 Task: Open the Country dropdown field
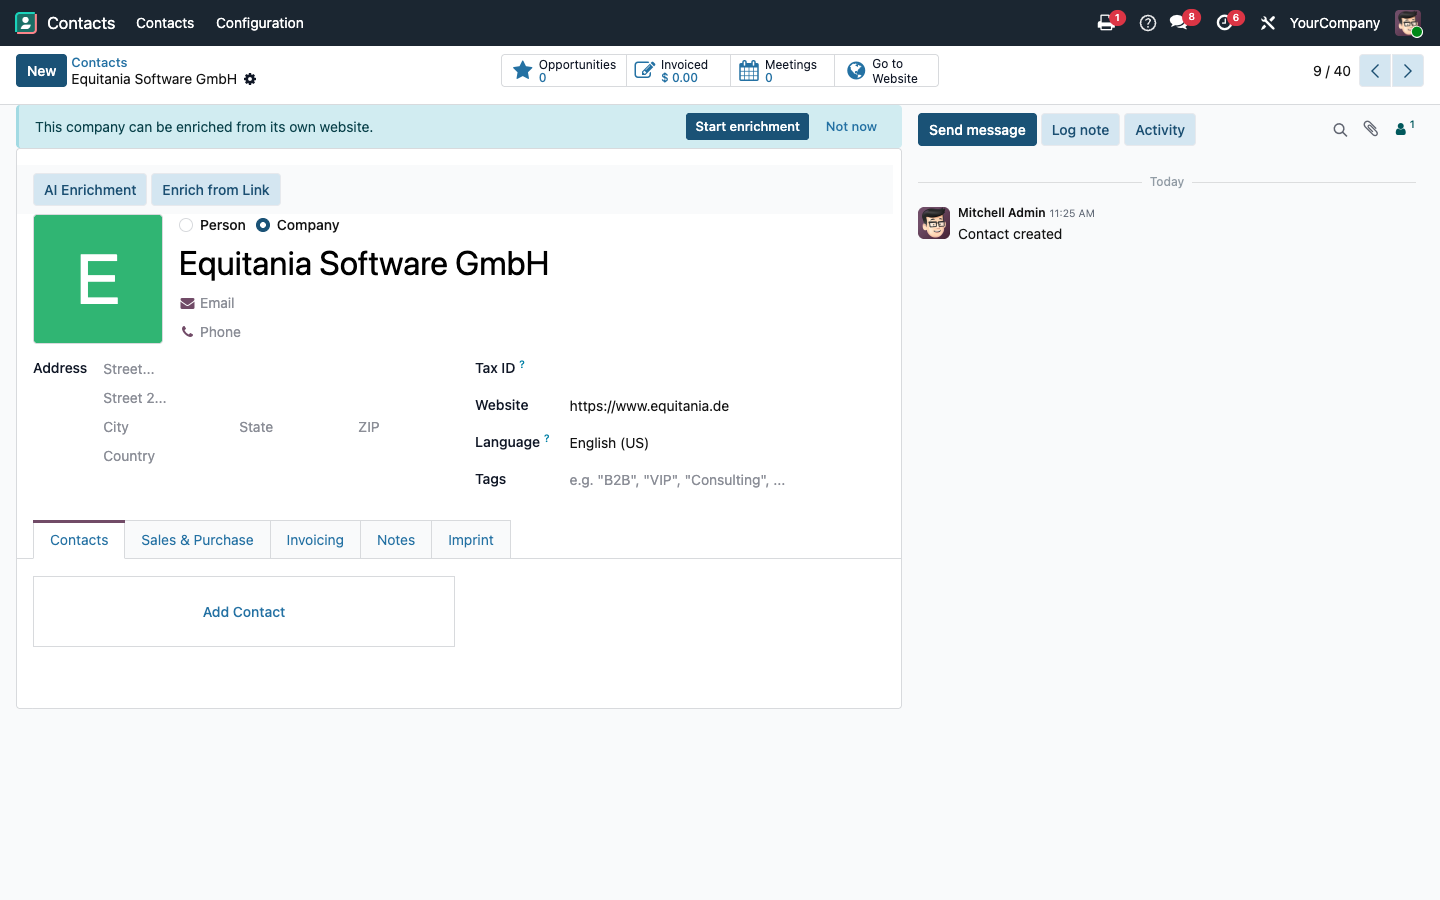271,456
